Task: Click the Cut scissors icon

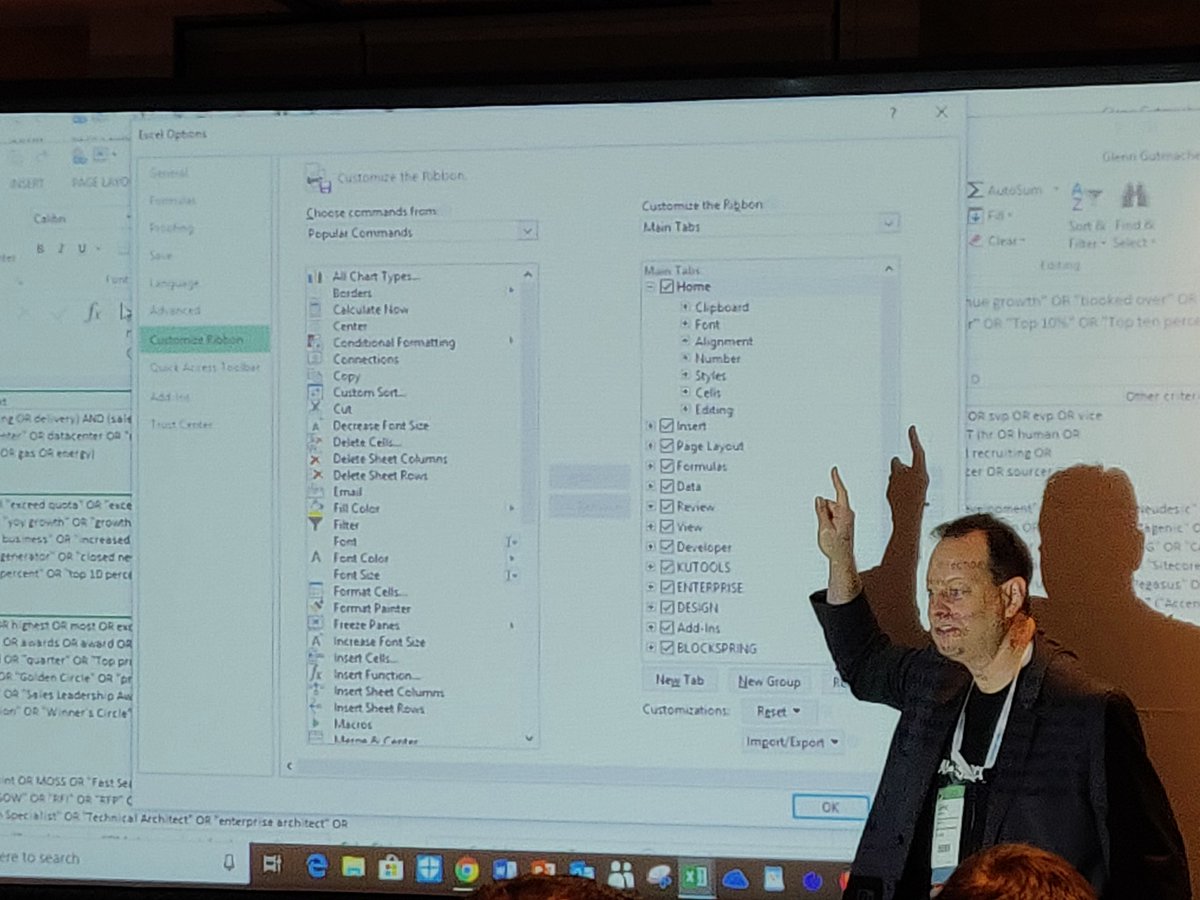Action: [x=316, y=409]
